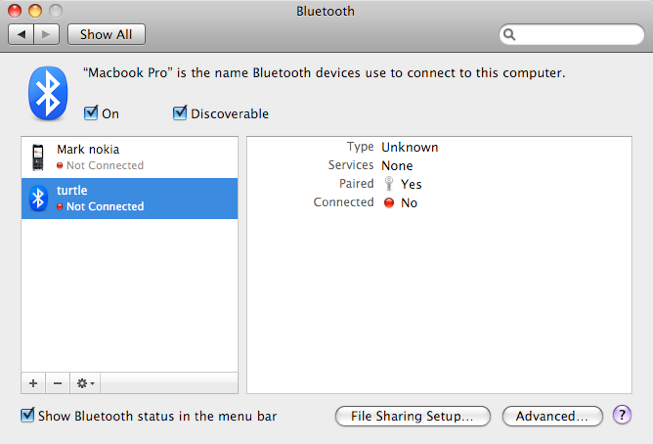Click the Show All button

click(106, 34)
